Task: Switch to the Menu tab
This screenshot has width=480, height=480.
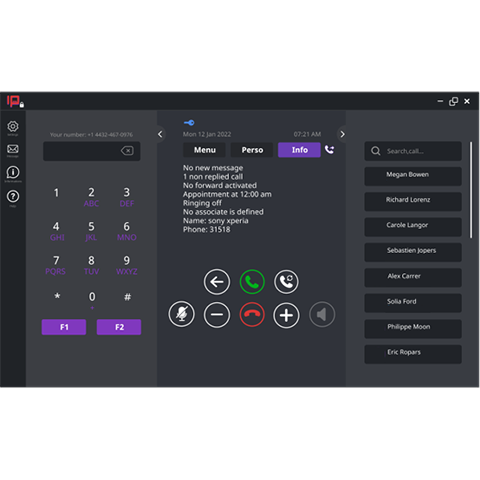Action: pos(205,150)
